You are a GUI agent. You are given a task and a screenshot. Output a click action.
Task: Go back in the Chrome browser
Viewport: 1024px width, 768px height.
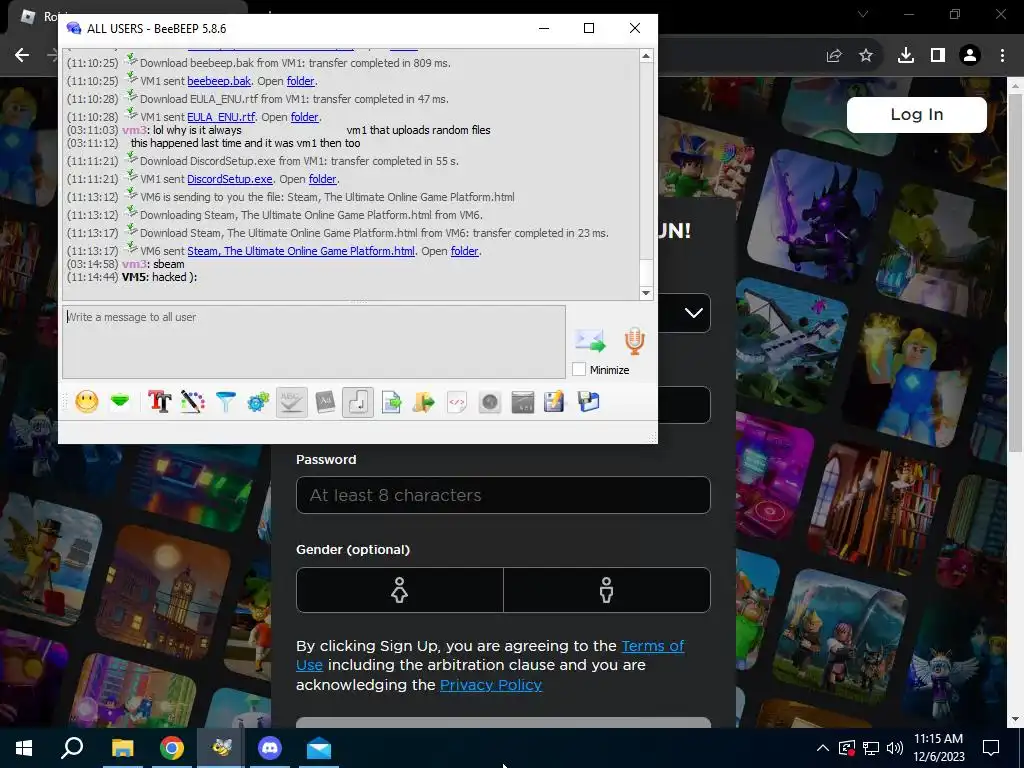22,56
